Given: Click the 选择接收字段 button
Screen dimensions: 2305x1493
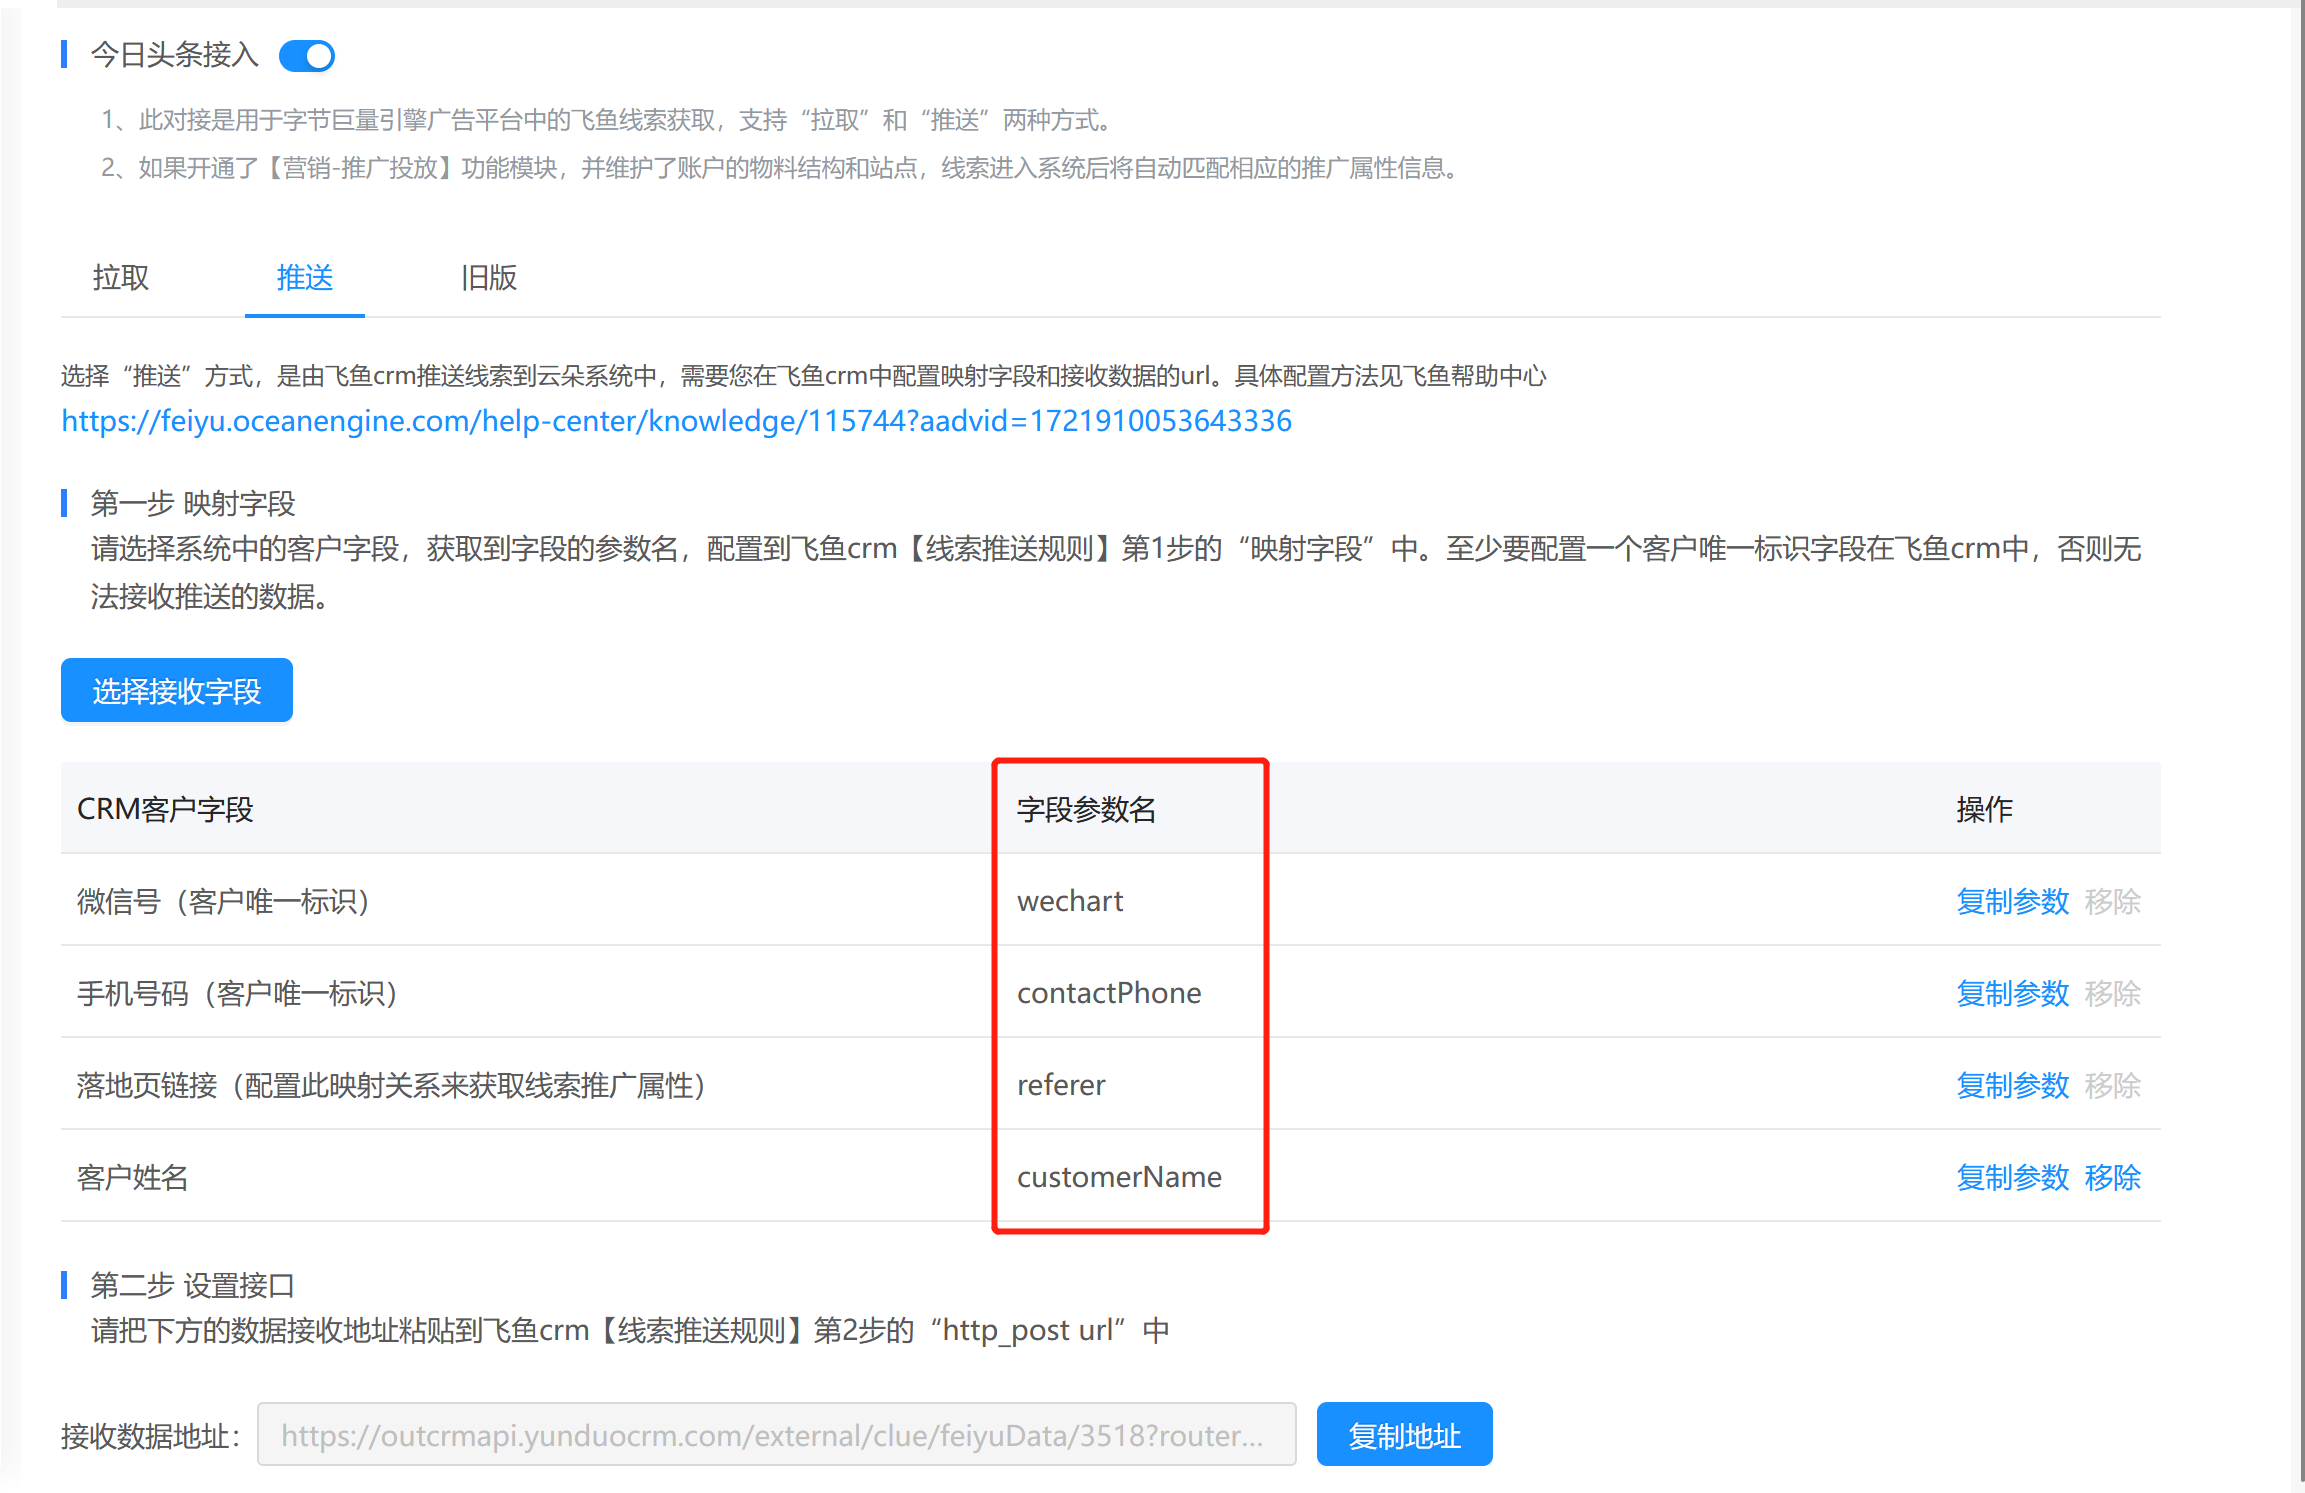Looking at the screenshot, I should click(x=177, y=690).
